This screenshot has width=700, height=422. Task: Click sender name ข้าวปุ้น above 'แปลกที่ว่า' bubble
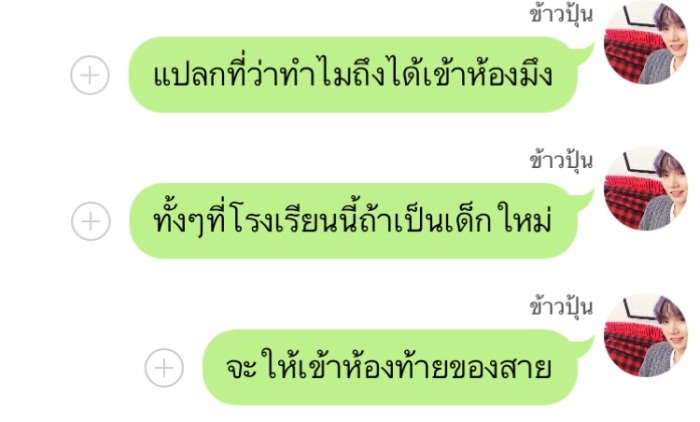pos(561,15)
